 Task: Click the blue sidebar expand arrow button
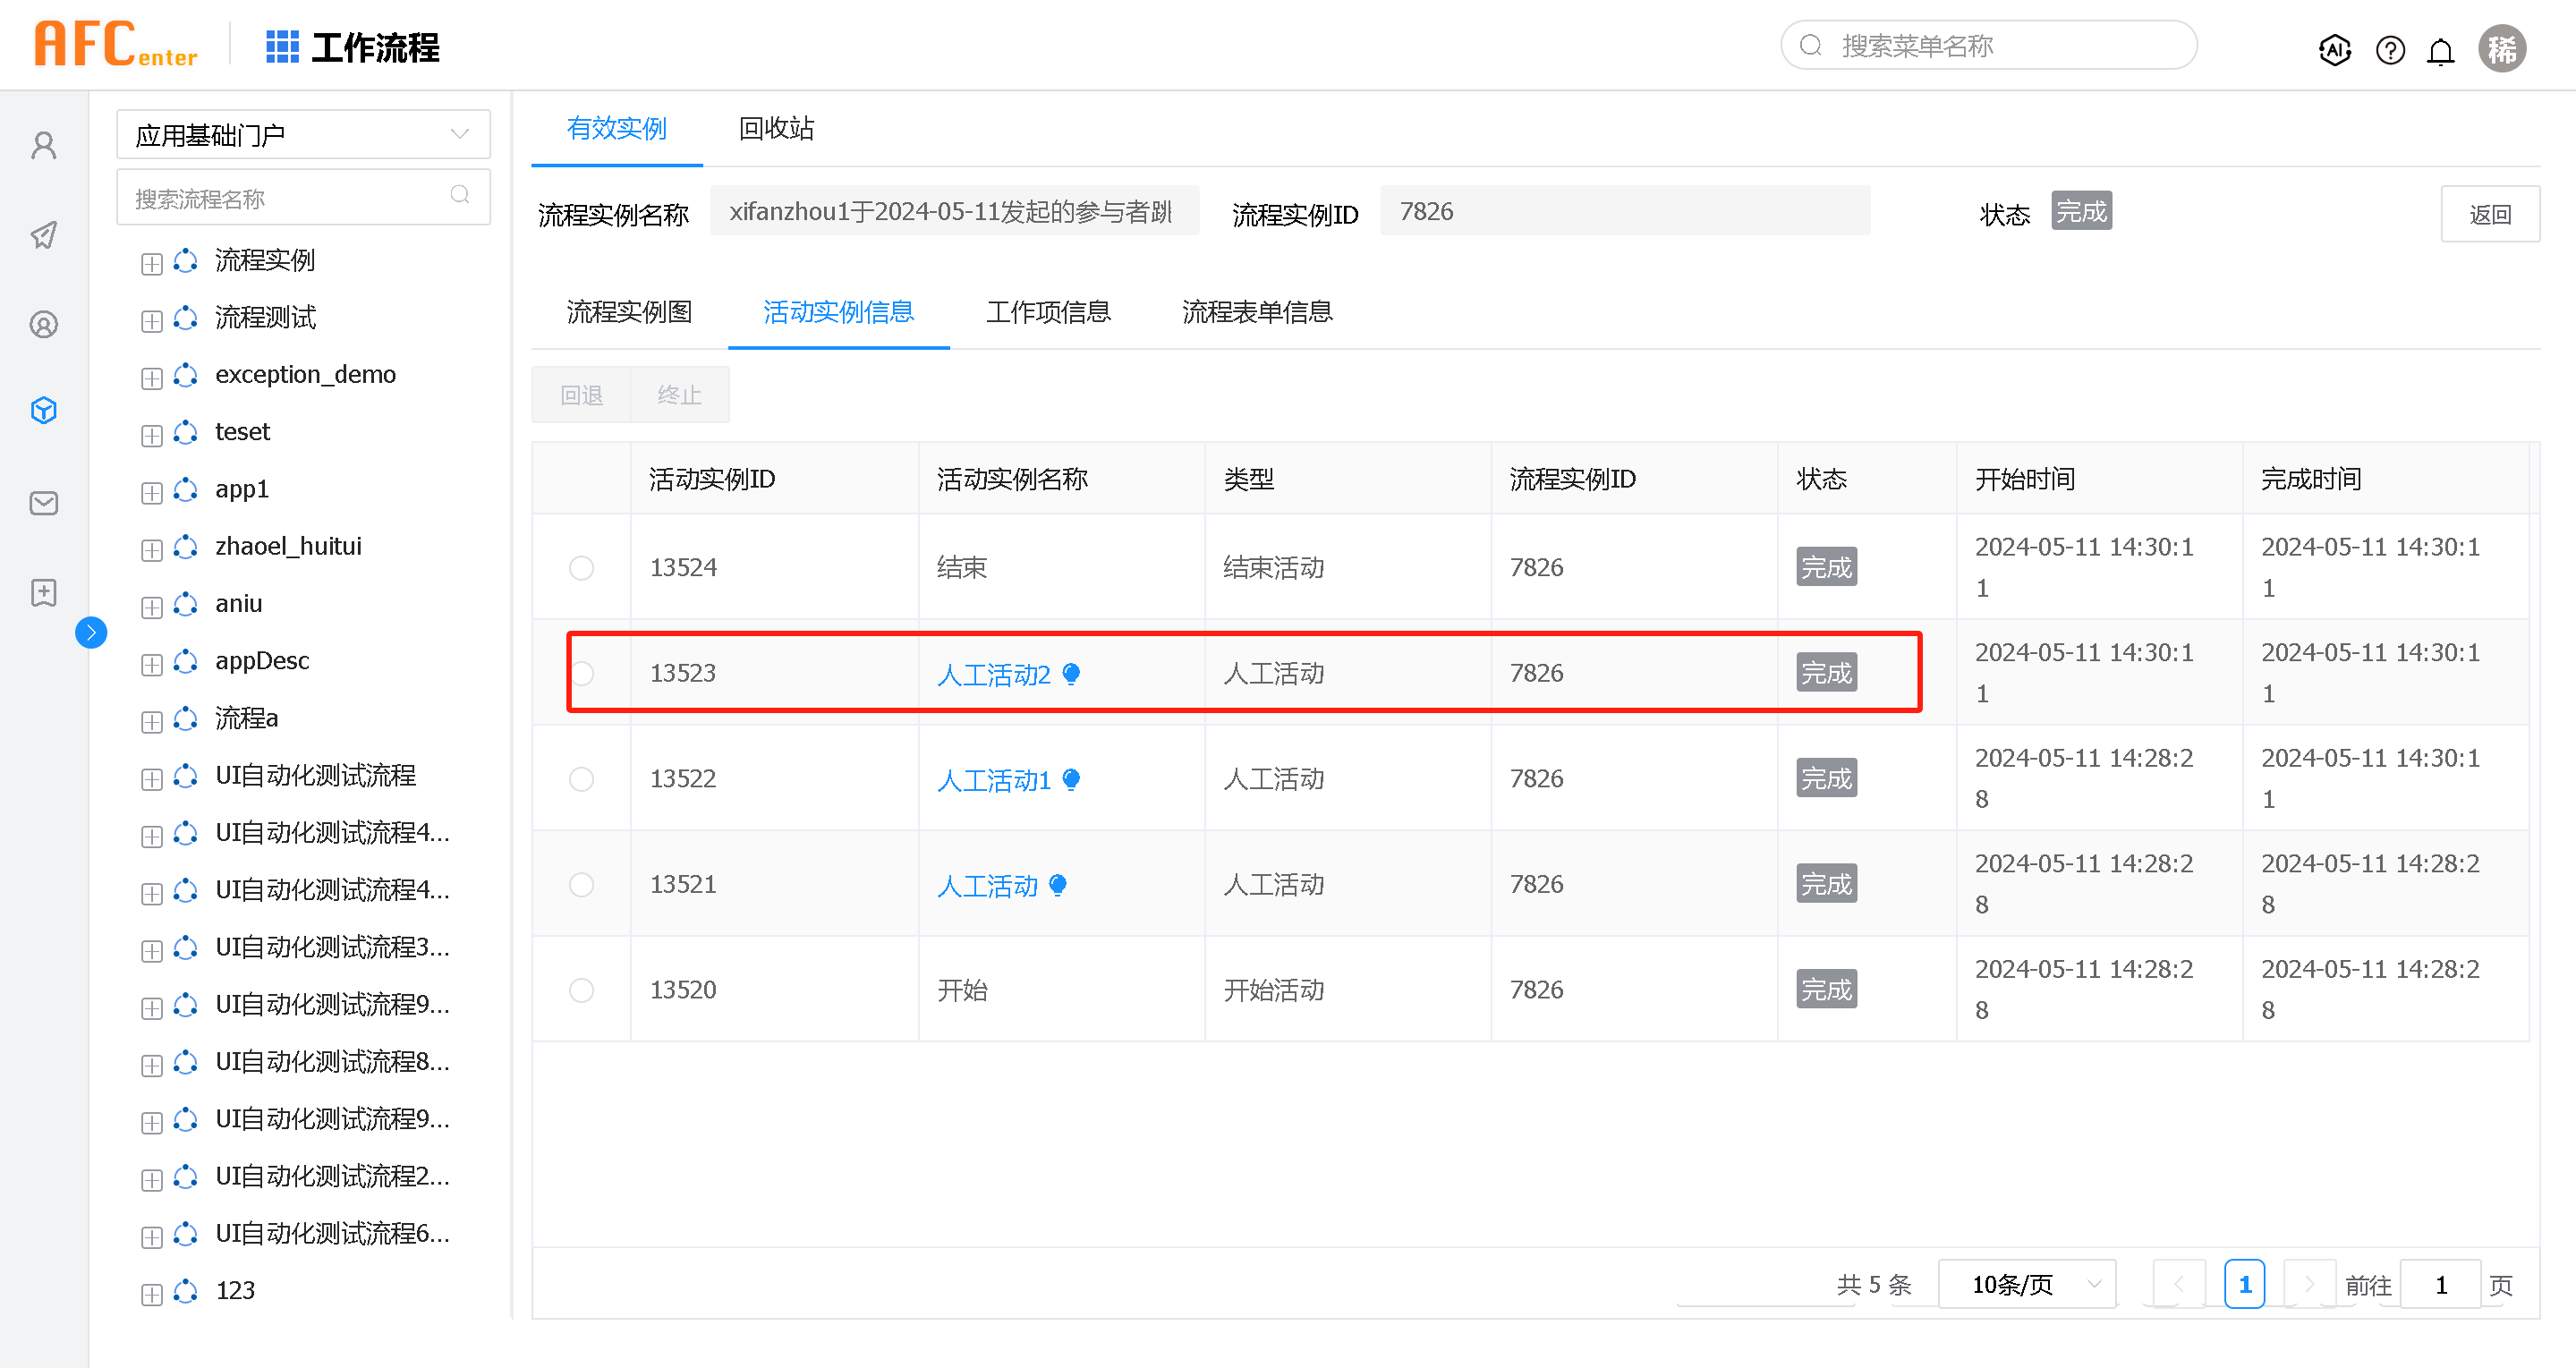(x=91, y=632)
